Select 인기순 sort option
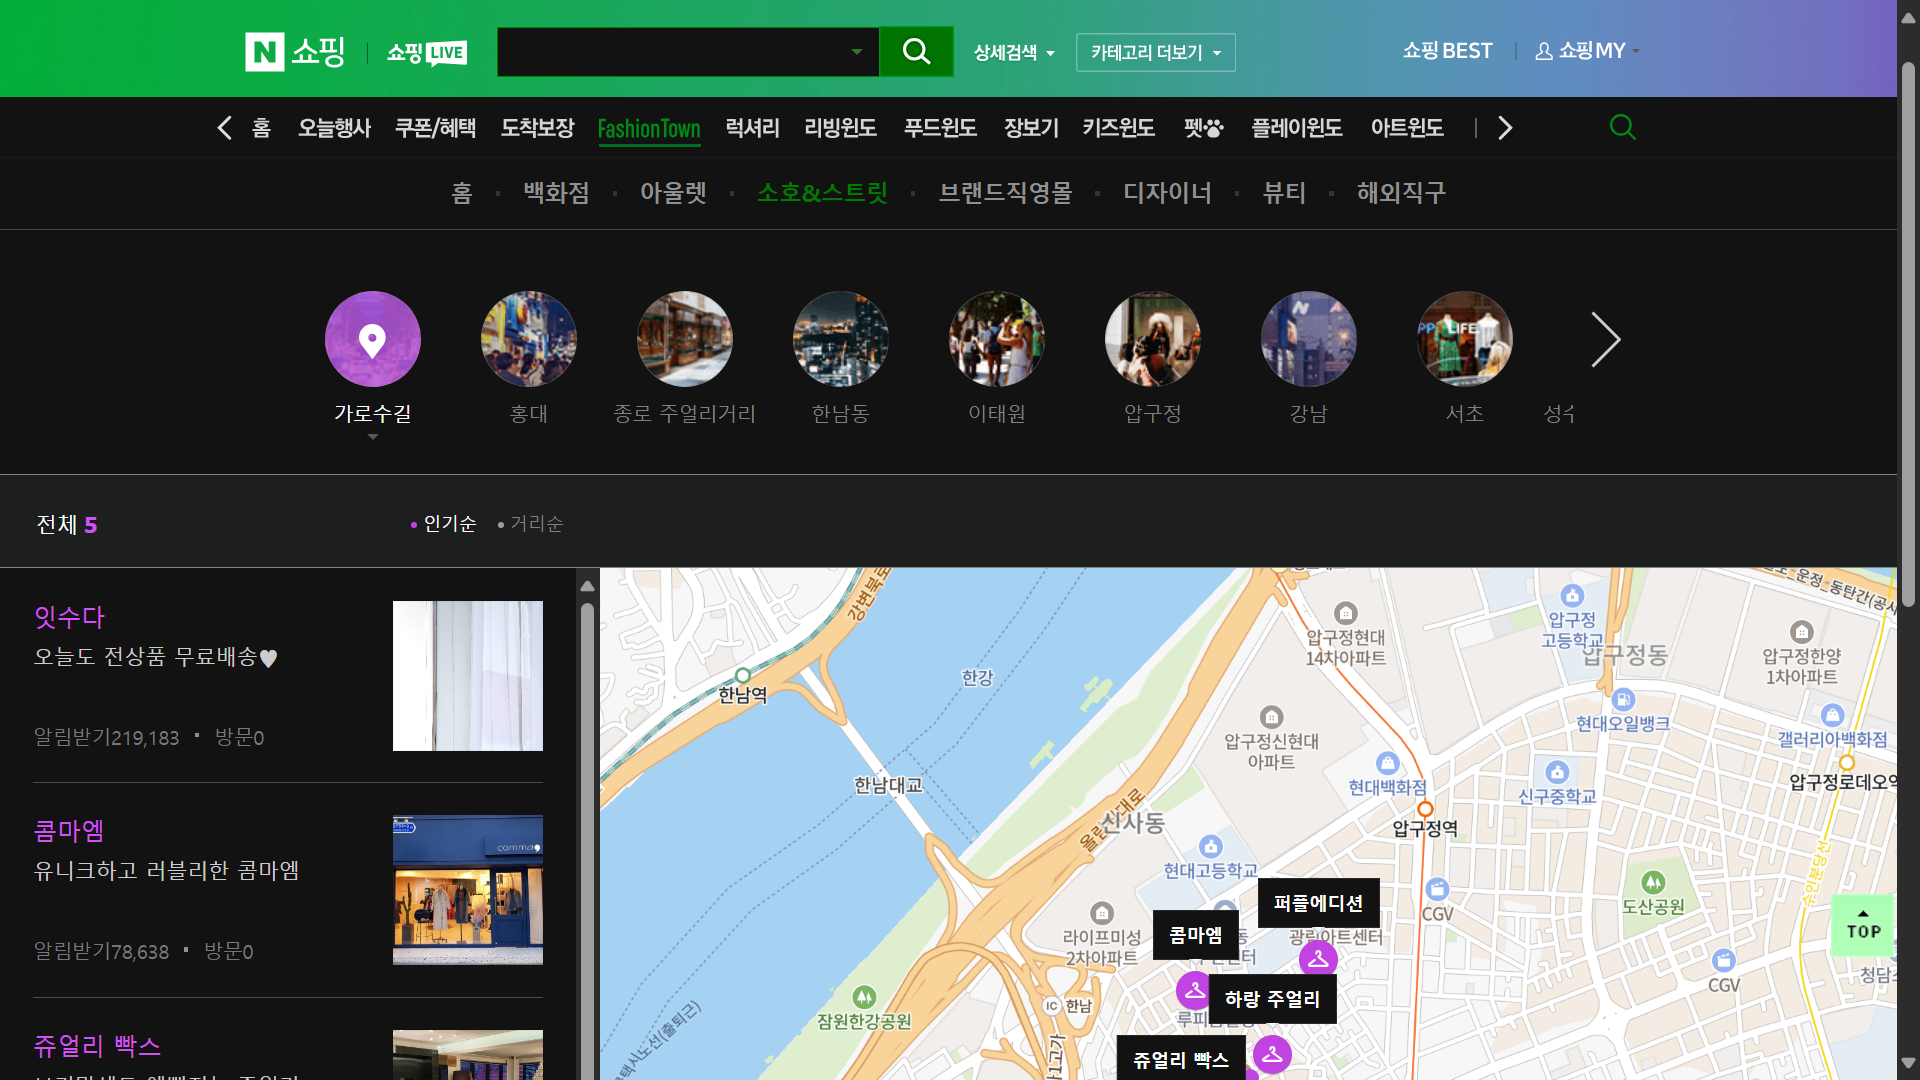Viewport: 1920px width, 1080px height. click(x=449, y=524)
